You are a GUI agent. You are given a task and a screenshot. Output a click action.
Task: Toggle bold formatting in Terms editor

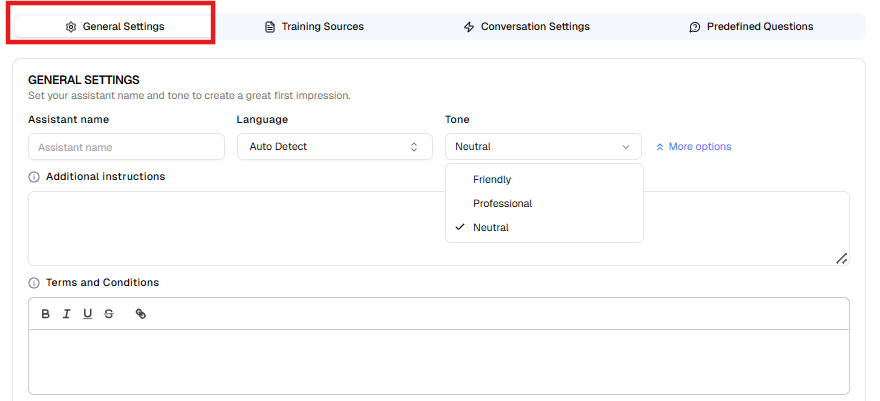(46, 314)
